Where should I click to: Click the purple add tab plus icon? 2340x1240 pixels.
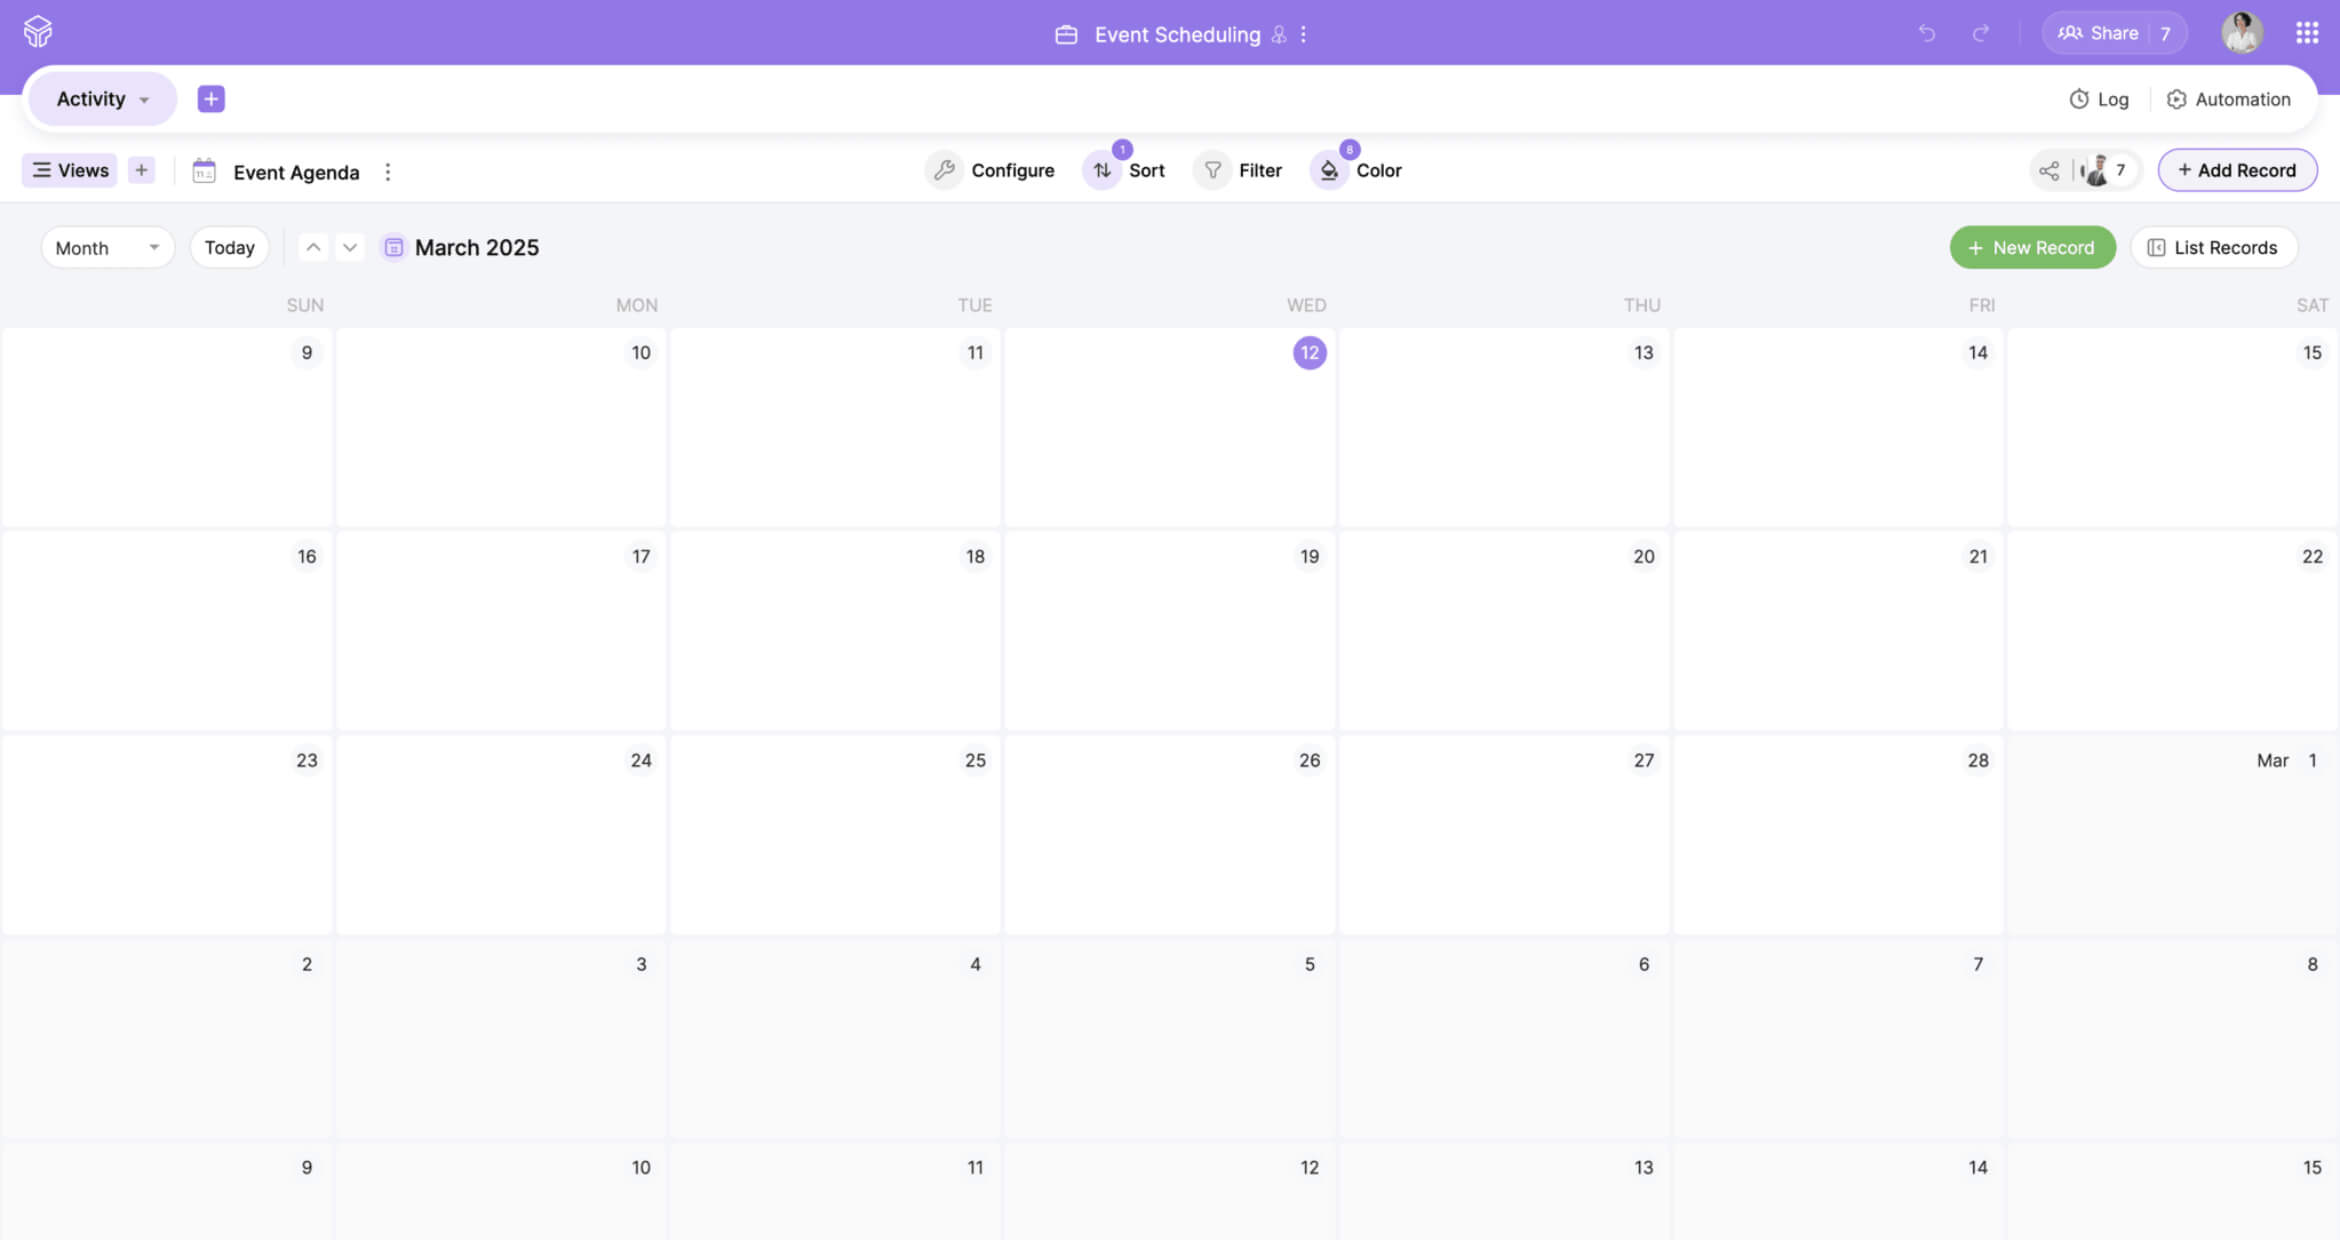(211, 99)
